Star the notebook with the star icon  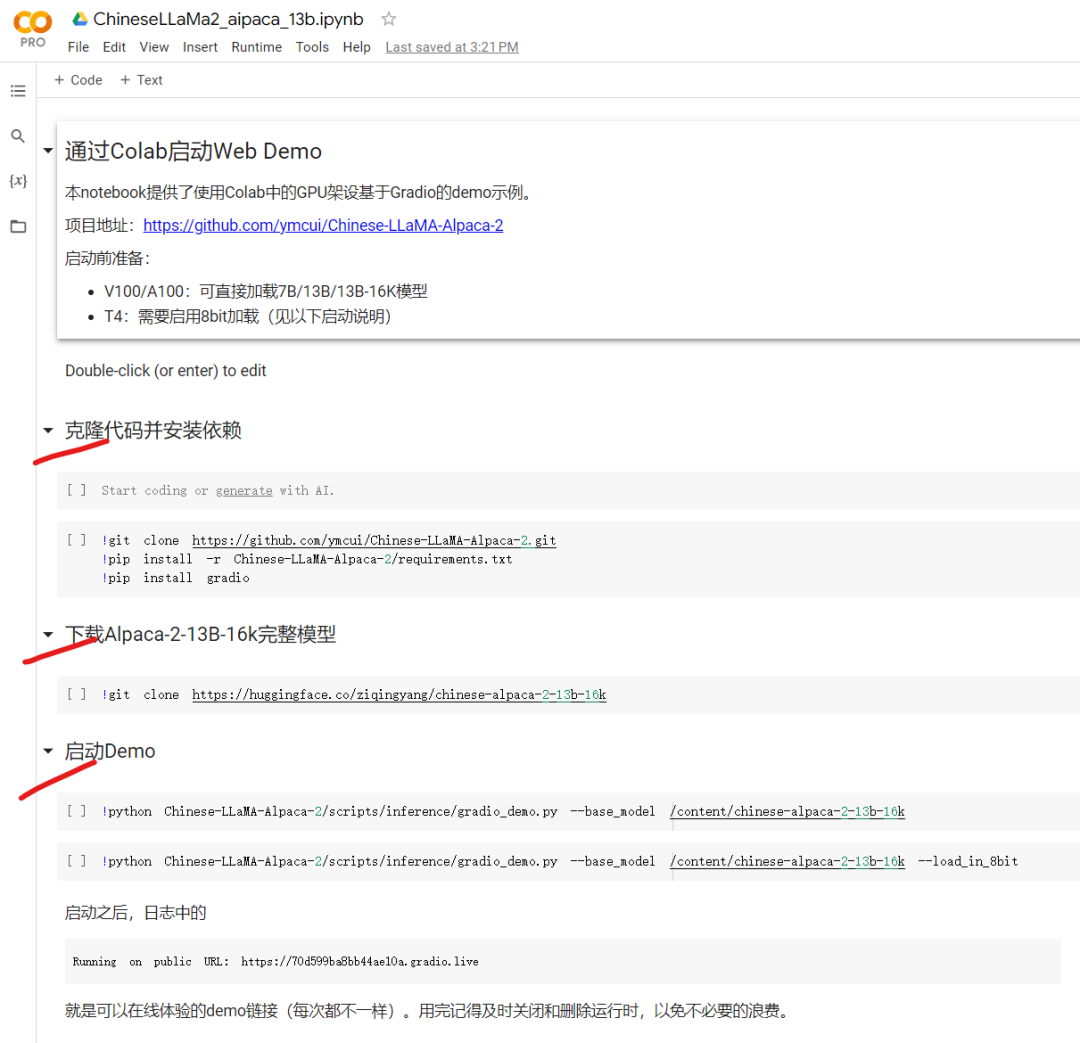(x=388, y=19)
